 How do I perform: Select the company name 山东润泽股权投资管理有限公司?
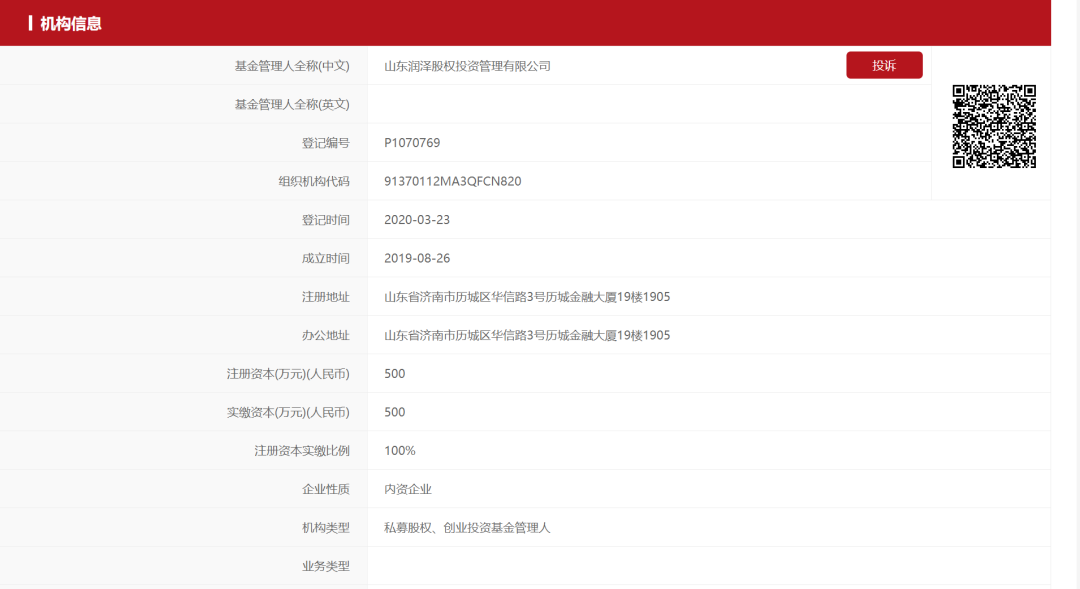tap(467, 66)
